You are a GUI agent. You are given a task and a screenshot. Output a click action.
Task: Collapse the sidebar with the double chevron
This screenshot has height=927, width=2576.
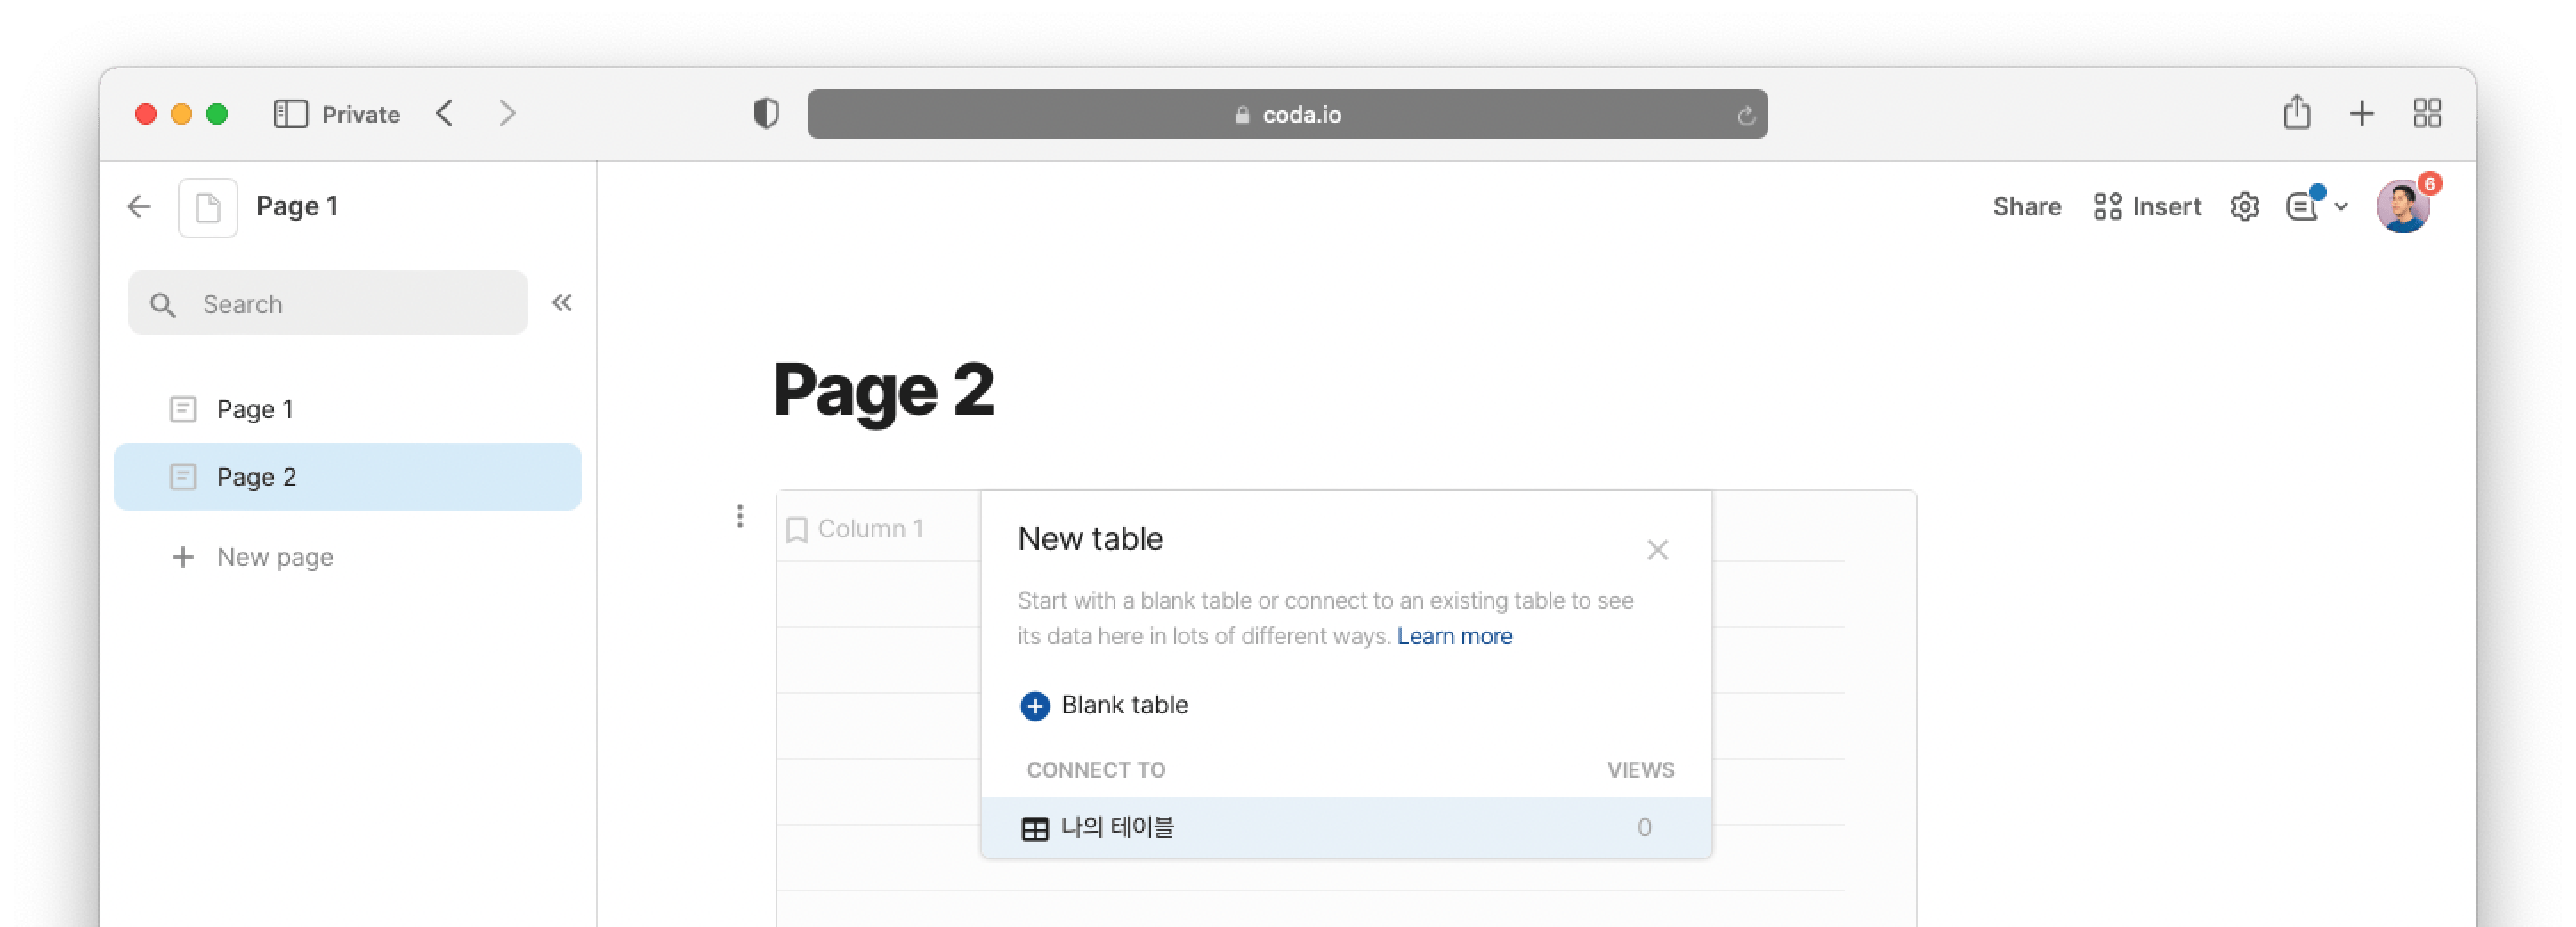(x=562, y=303)
